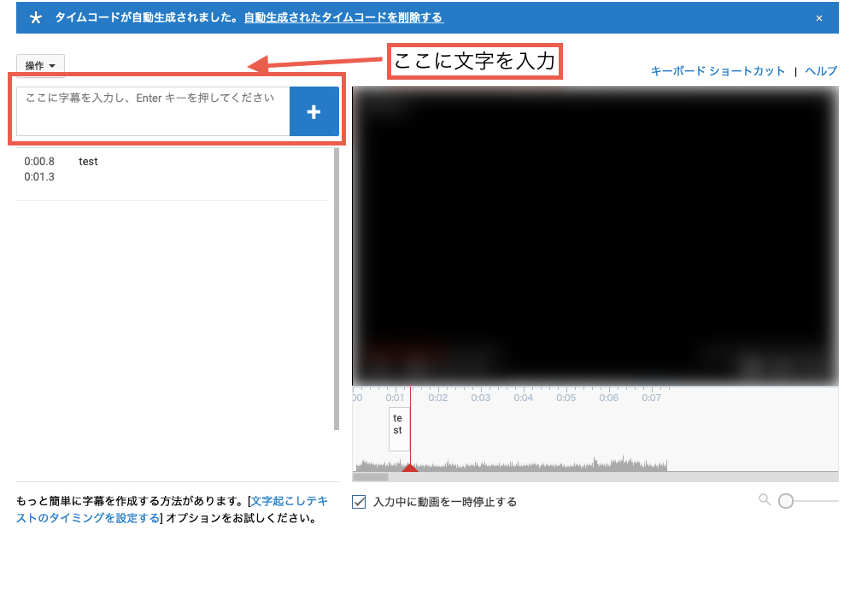The width and height of the screenshot is (850, 589).
Task: Open the 操作 dropdown menu
Action: [x=40, y=66]
